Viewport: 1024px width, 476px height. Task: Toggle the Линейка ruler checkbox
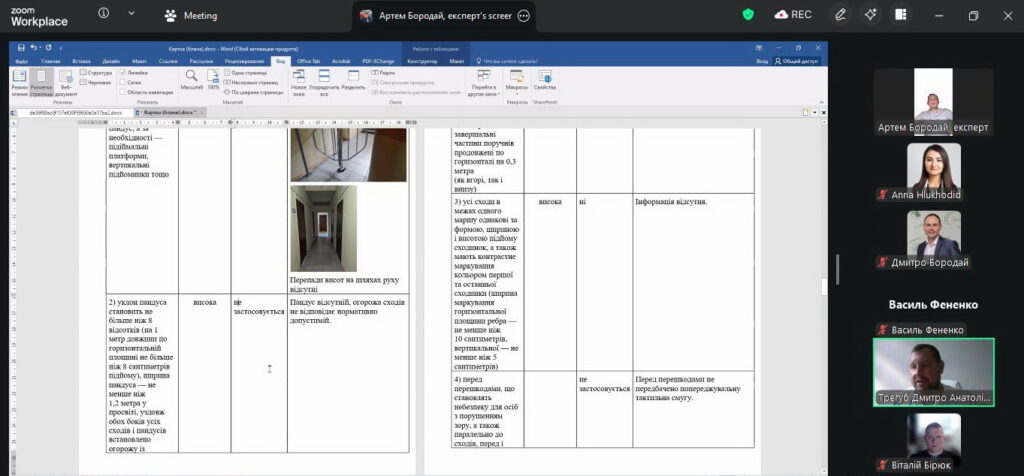pos(122,73)
